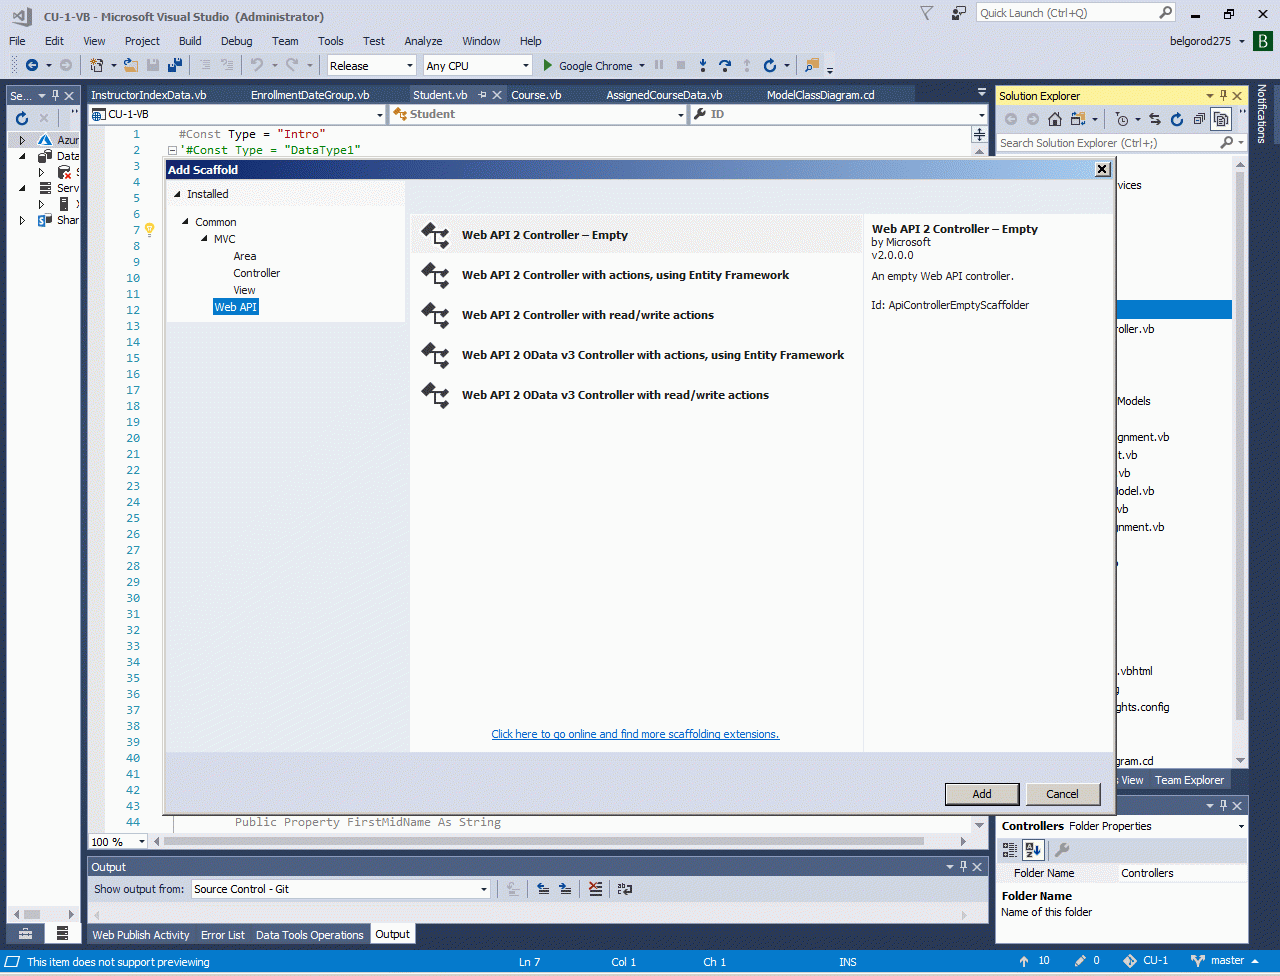Toggle Show All Files in Solution Explorer
The image size is (1280, 976).
coord(1221,119)
